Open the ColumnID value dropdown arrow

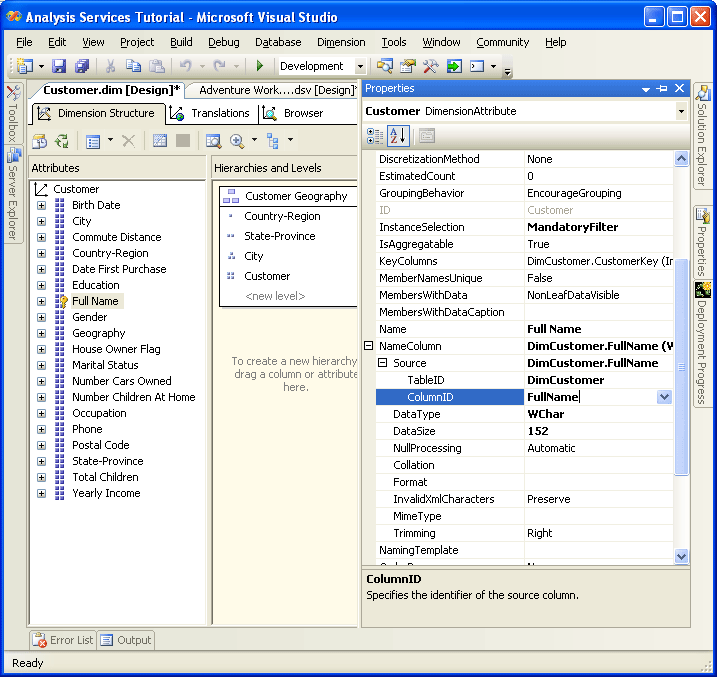[x=664, y=397]
